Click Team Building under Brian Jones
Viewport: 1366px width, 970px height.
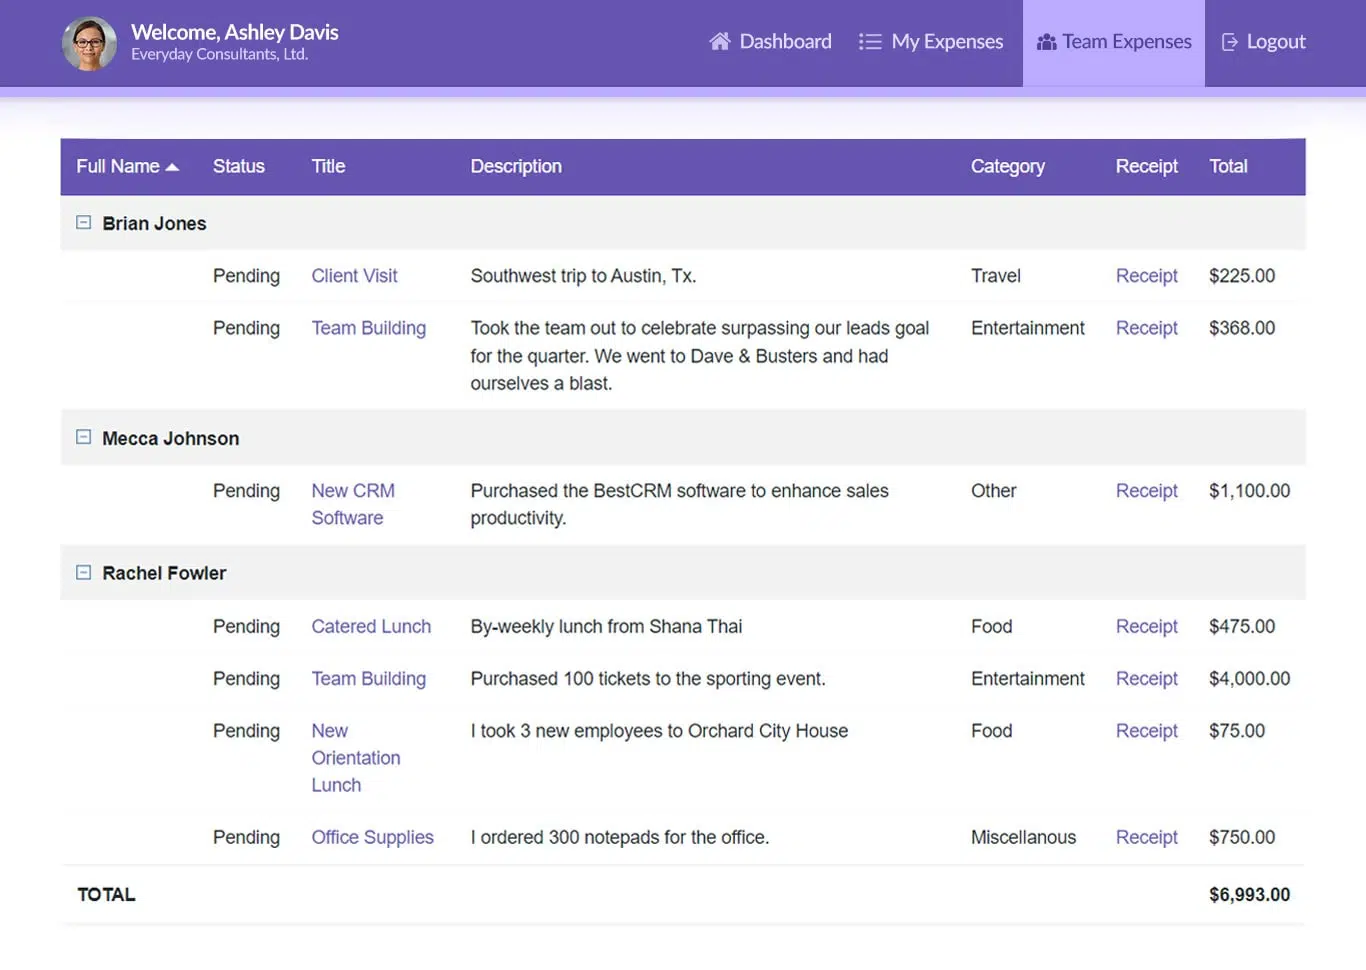(368, 328)
